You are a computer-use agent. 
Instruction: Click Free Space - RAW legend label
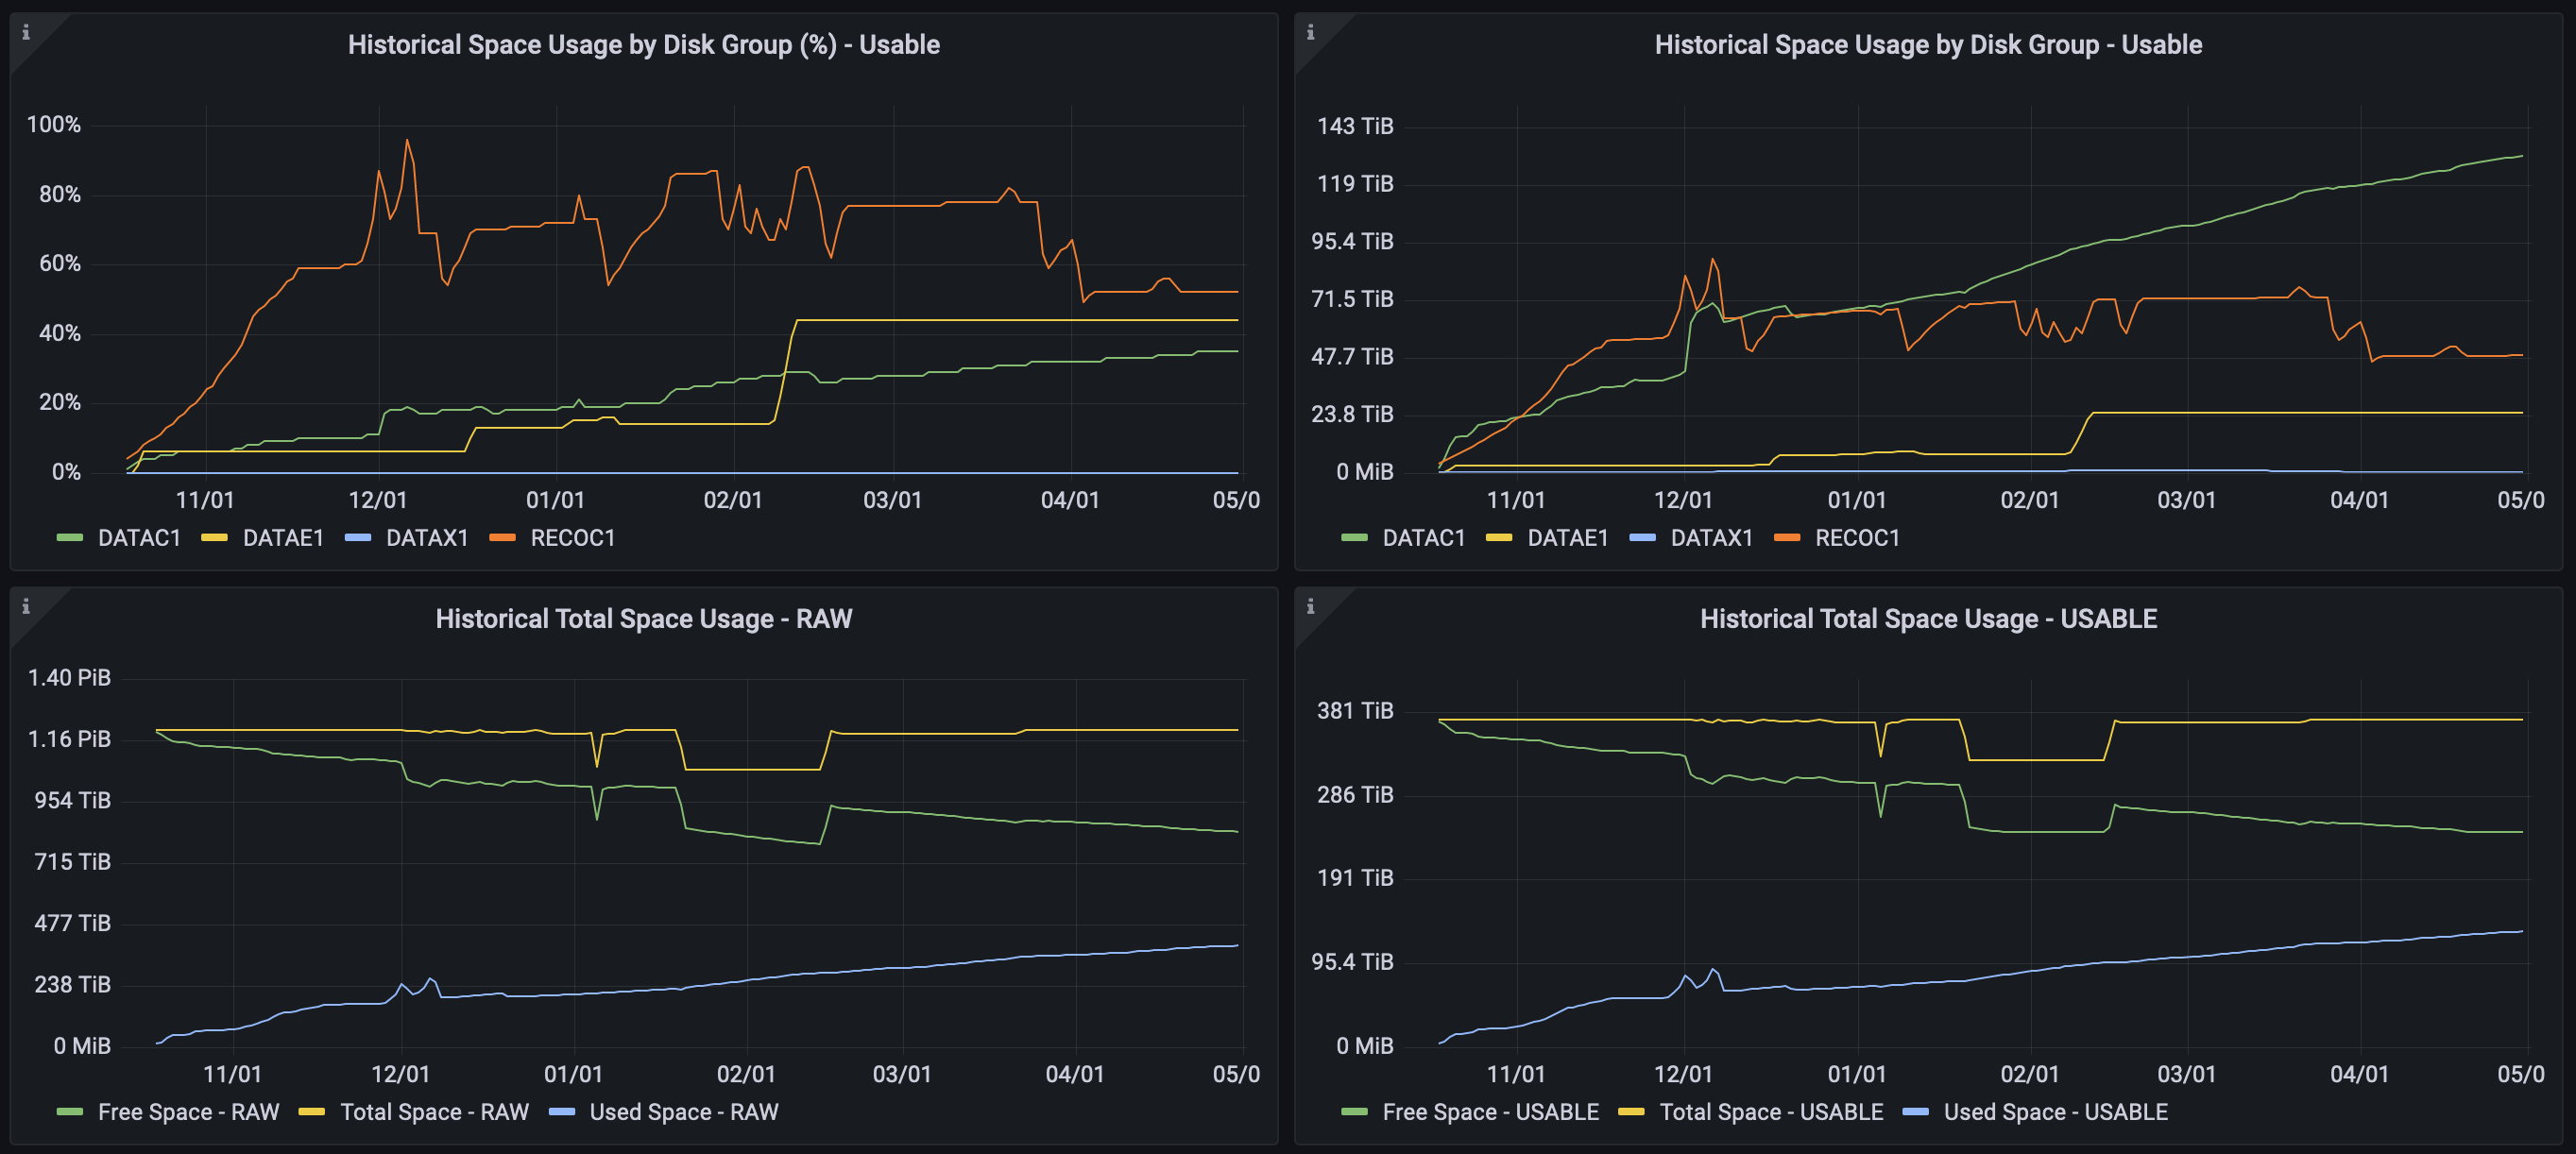188,1112
